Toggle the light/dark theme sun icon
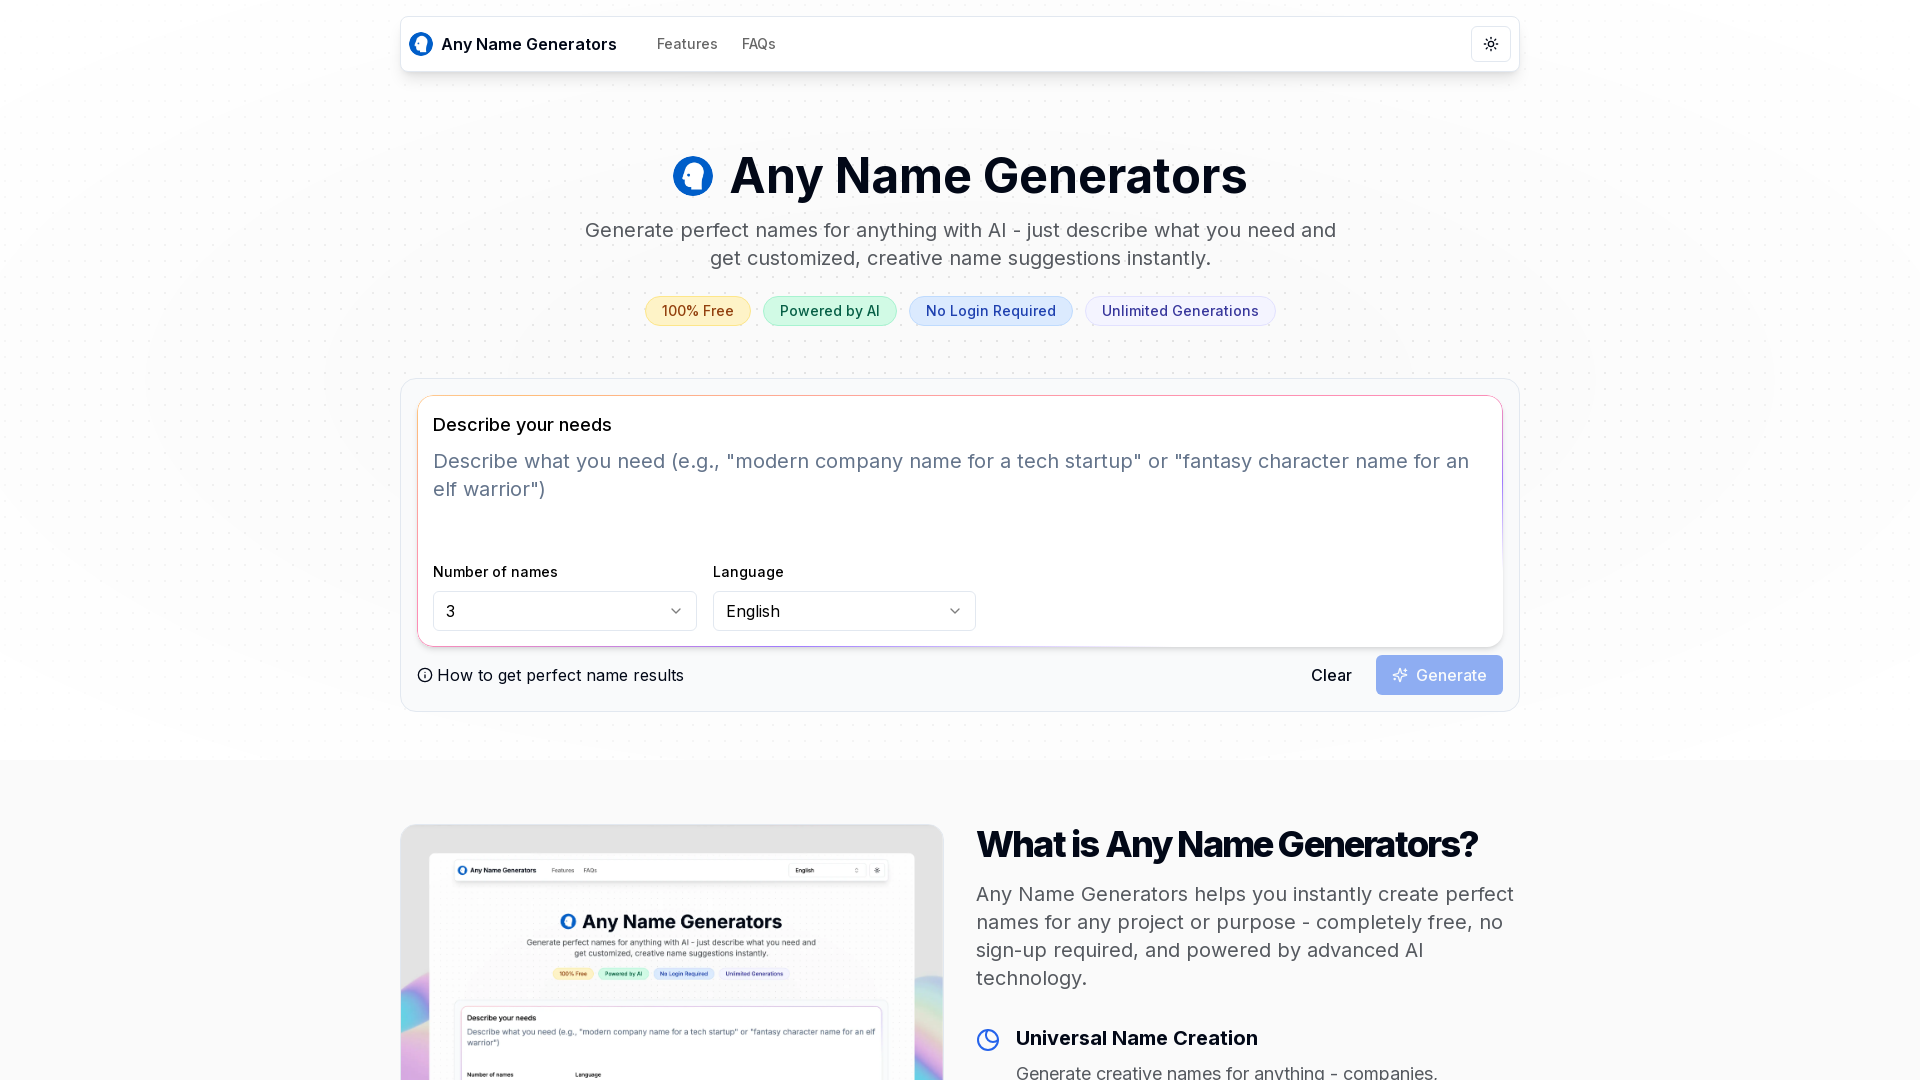Screen dimensions: 1920x1080 tap(1490, 44)
